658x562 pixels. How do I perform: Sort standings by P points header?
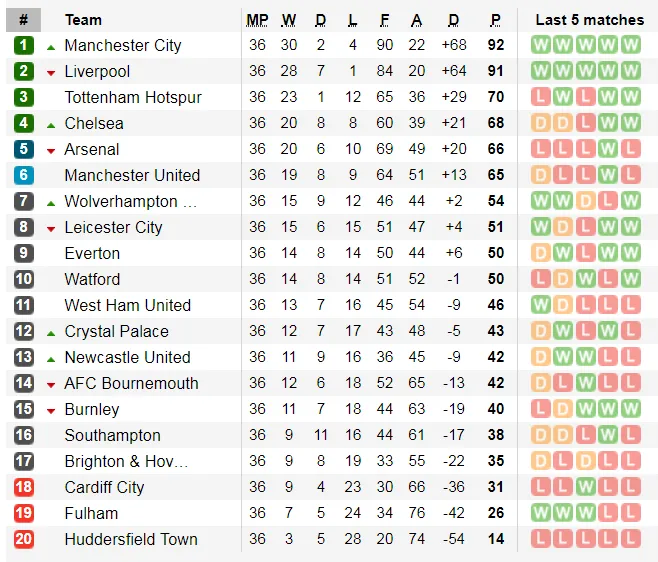click(495, 20)
